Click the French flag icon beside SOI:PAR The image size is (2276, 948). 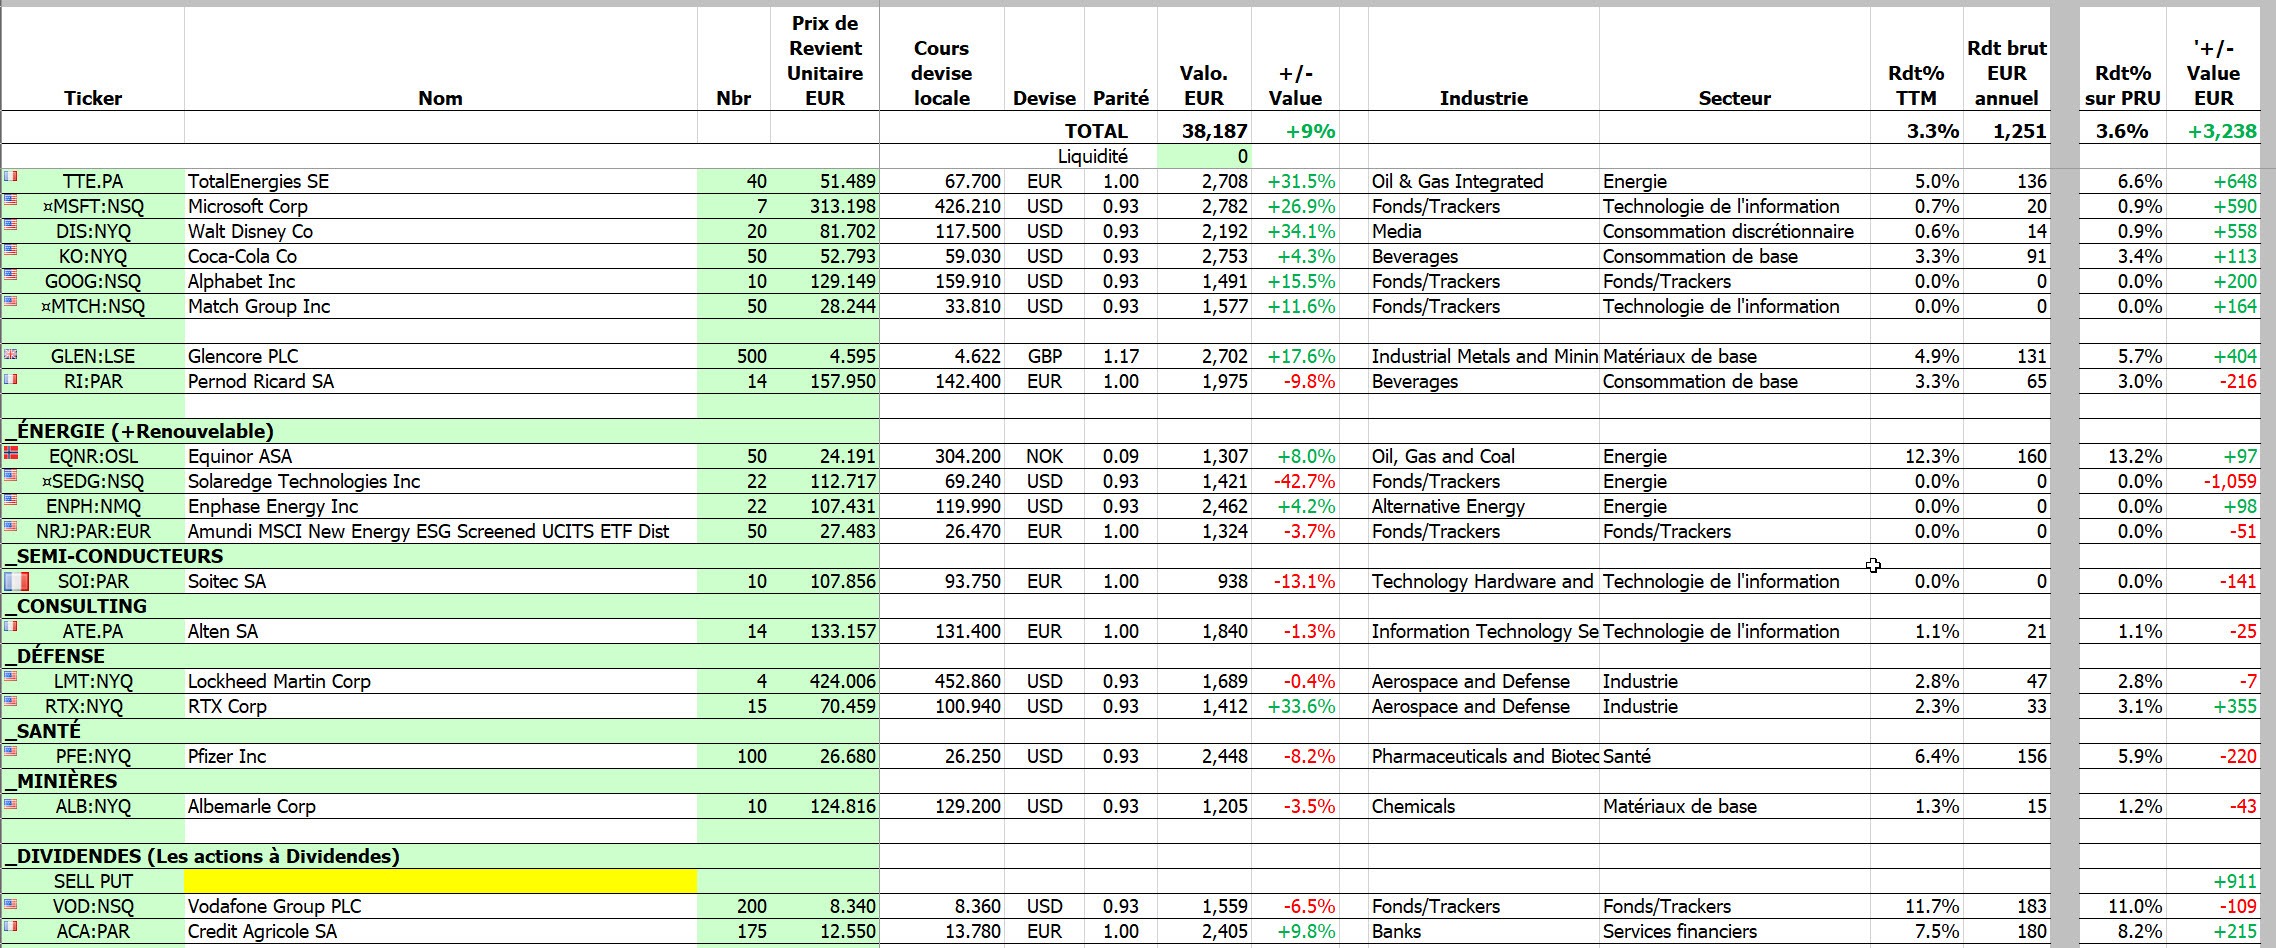(17, 580)
